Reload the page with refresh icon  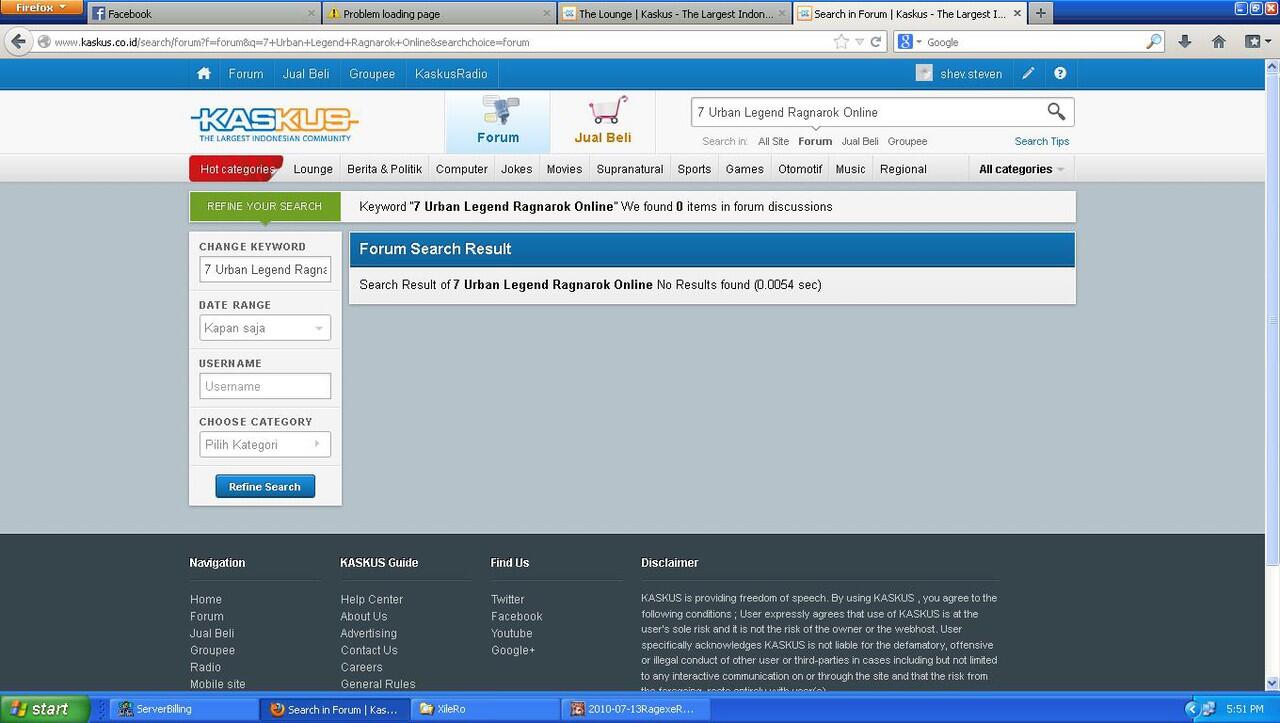pos(876,42)
